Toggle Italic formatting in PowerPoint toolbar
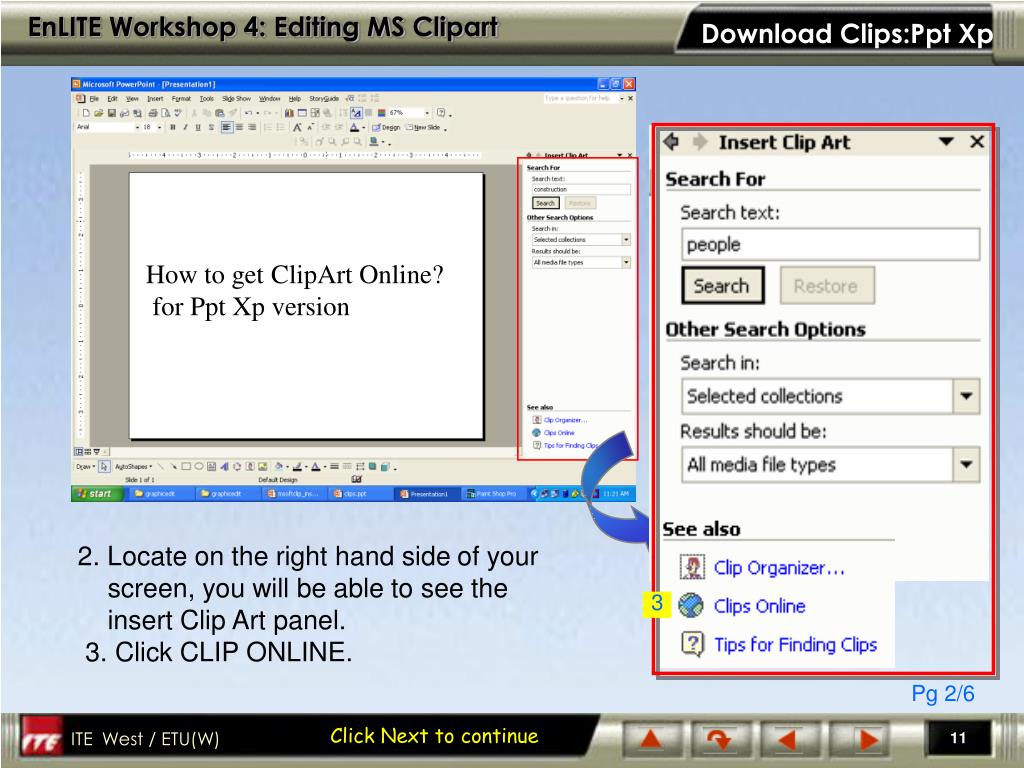The height and width of the screenshot is (768, 1024). 185,127
